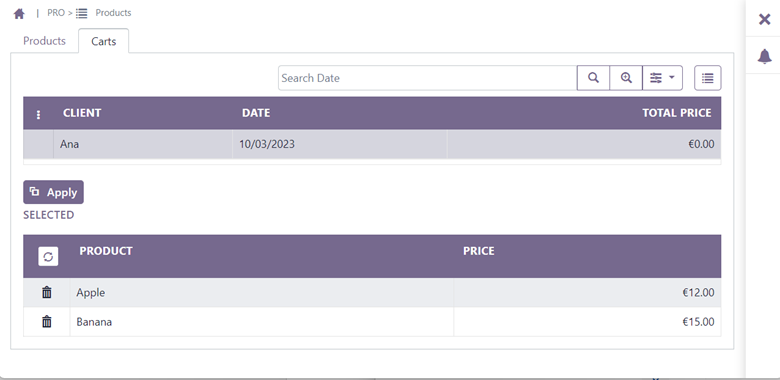
Task: Go to the home icon in breadcrumb
Action: tap(19, 13)
